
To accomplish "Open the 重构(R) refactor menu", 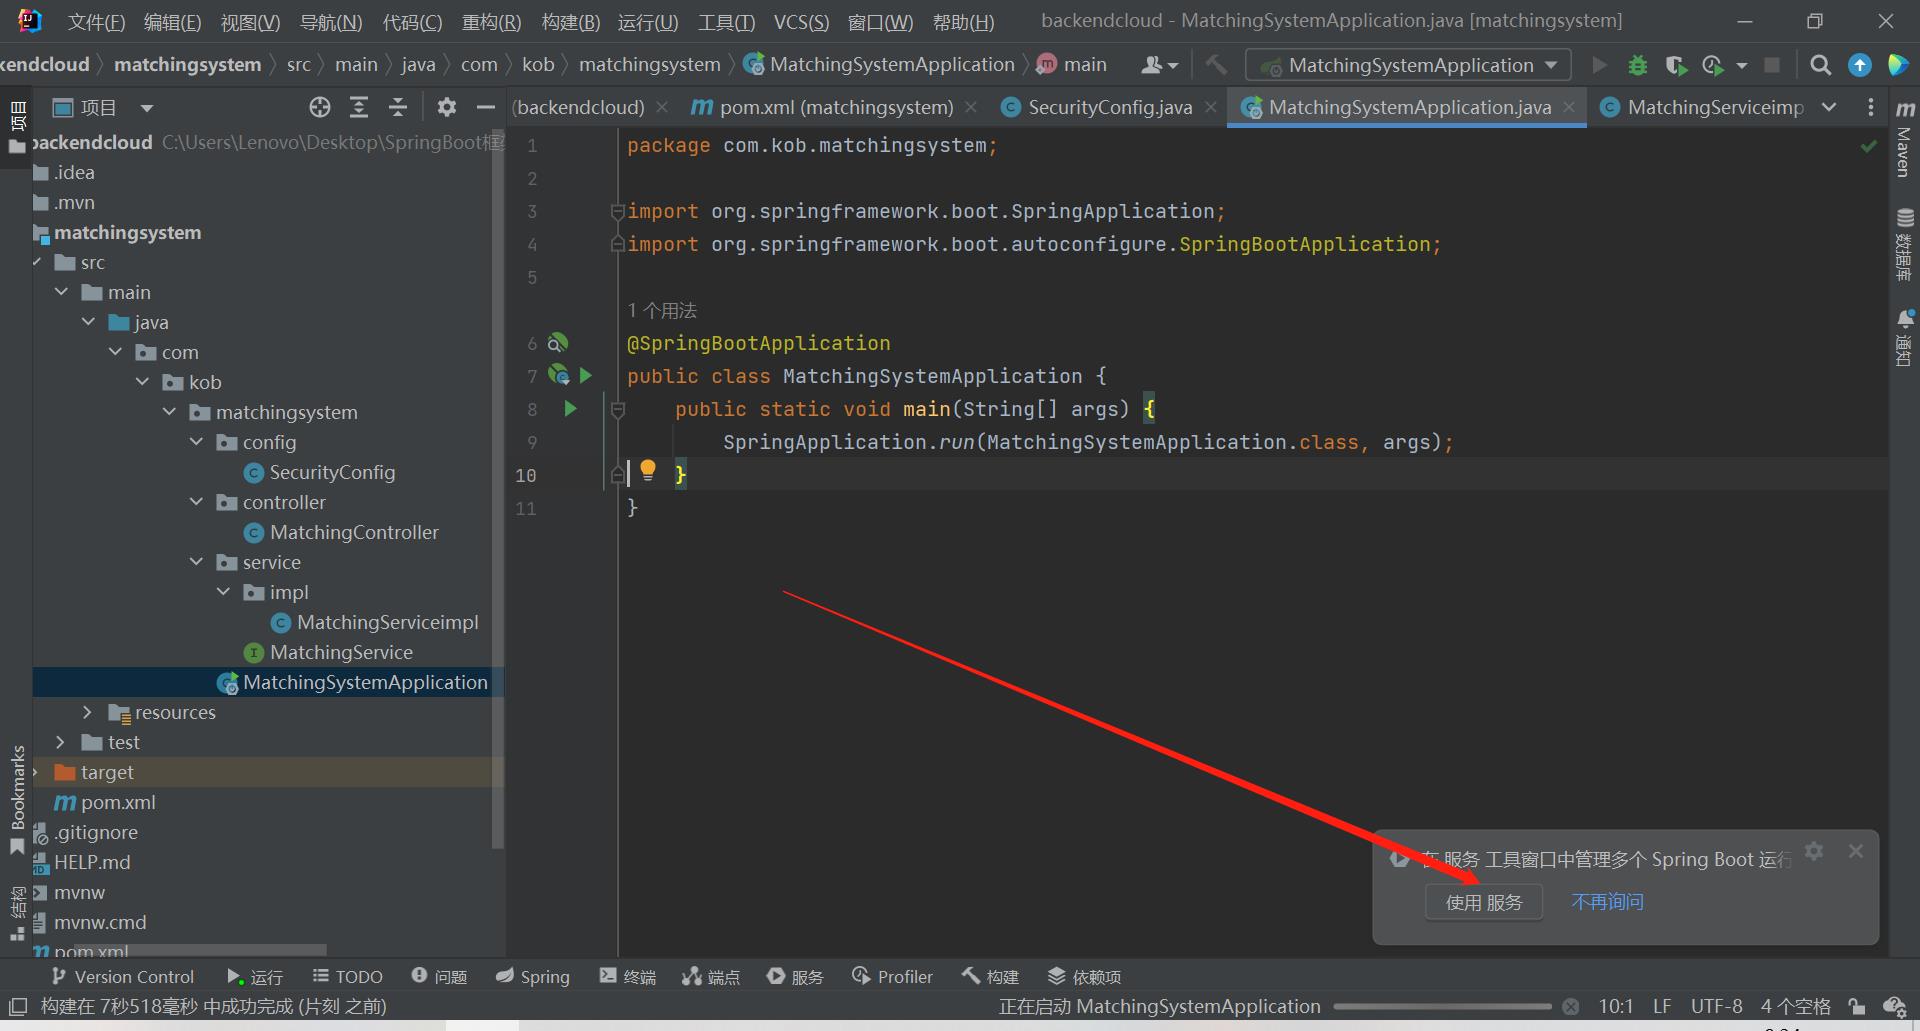I will pyautogui.click(x=491, y=22).
